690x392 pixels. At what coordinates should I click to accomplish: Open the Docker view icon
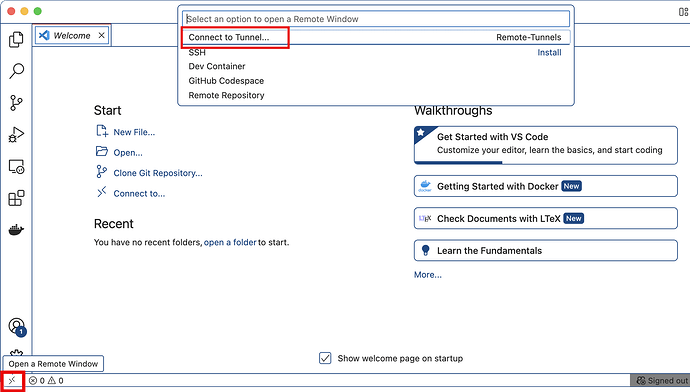[x=16, y=230]
